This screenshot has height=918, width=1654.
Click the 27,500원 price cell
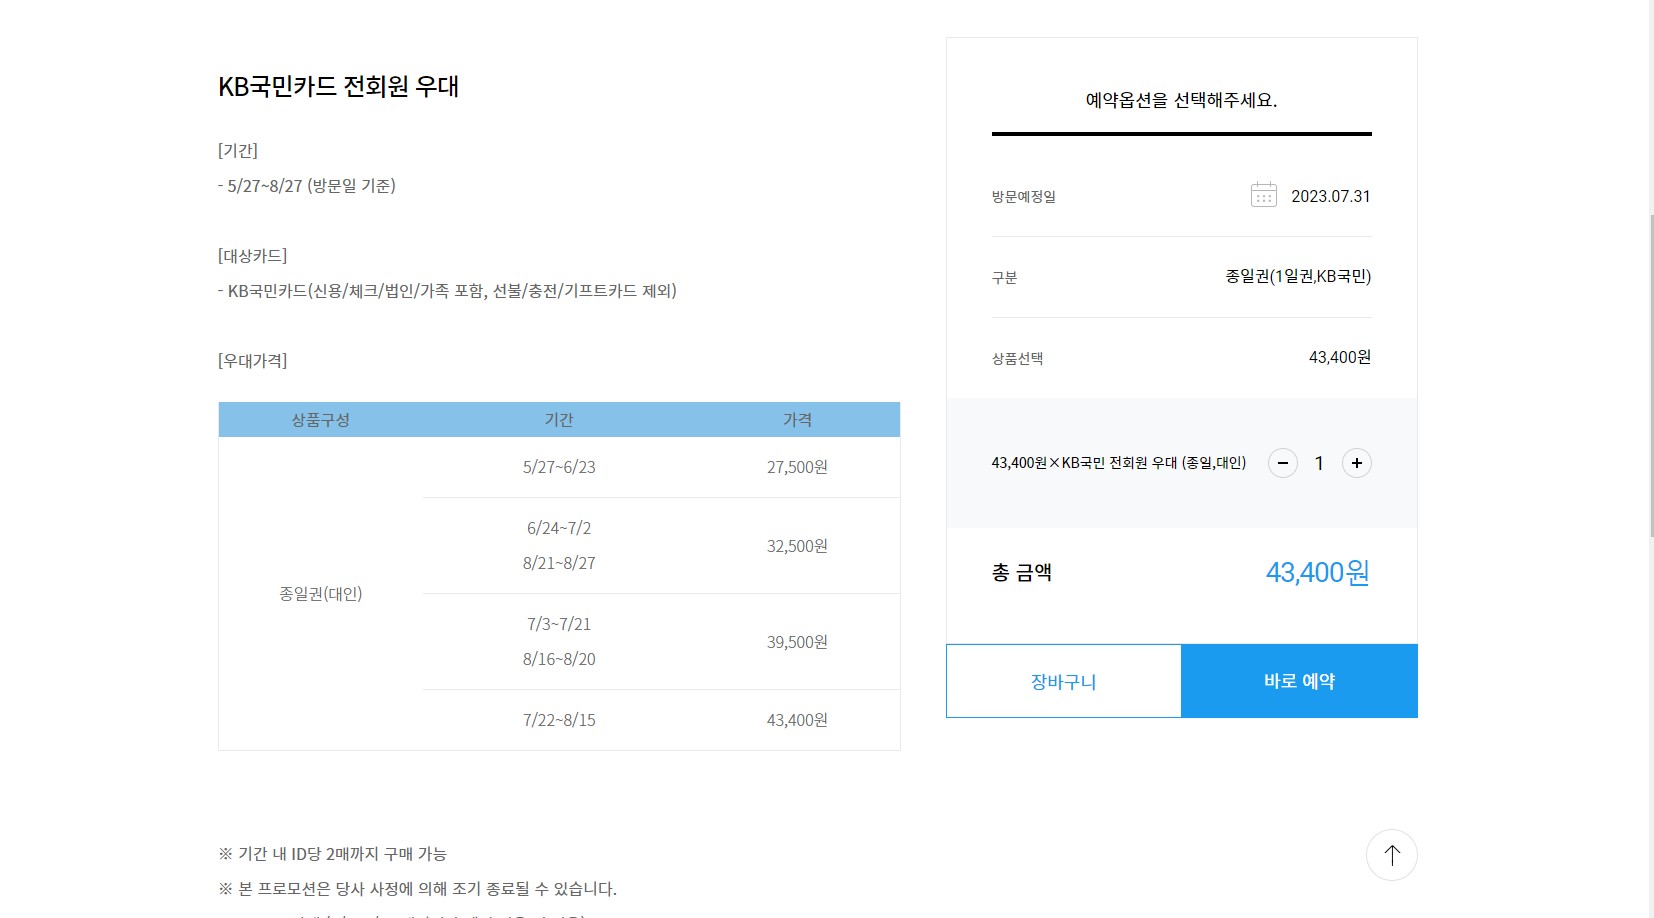coord(797,467)
